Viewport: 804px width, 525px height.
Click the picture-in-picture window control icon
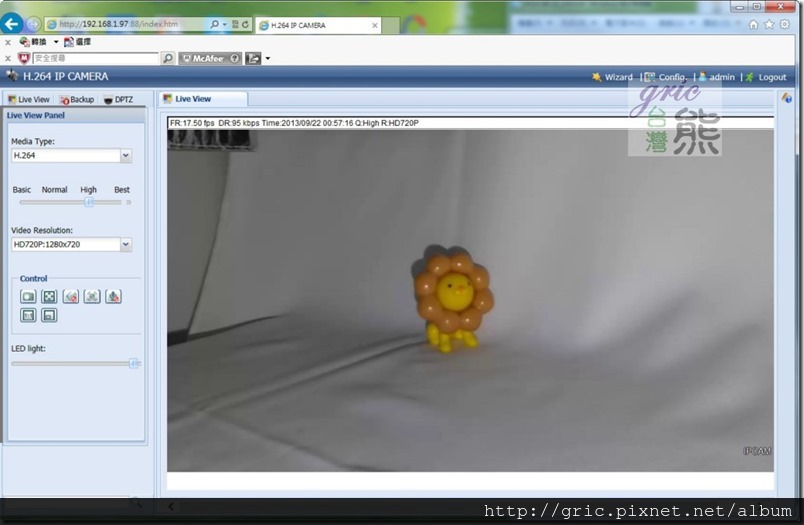pyautogui.click(x=49, y=315)
